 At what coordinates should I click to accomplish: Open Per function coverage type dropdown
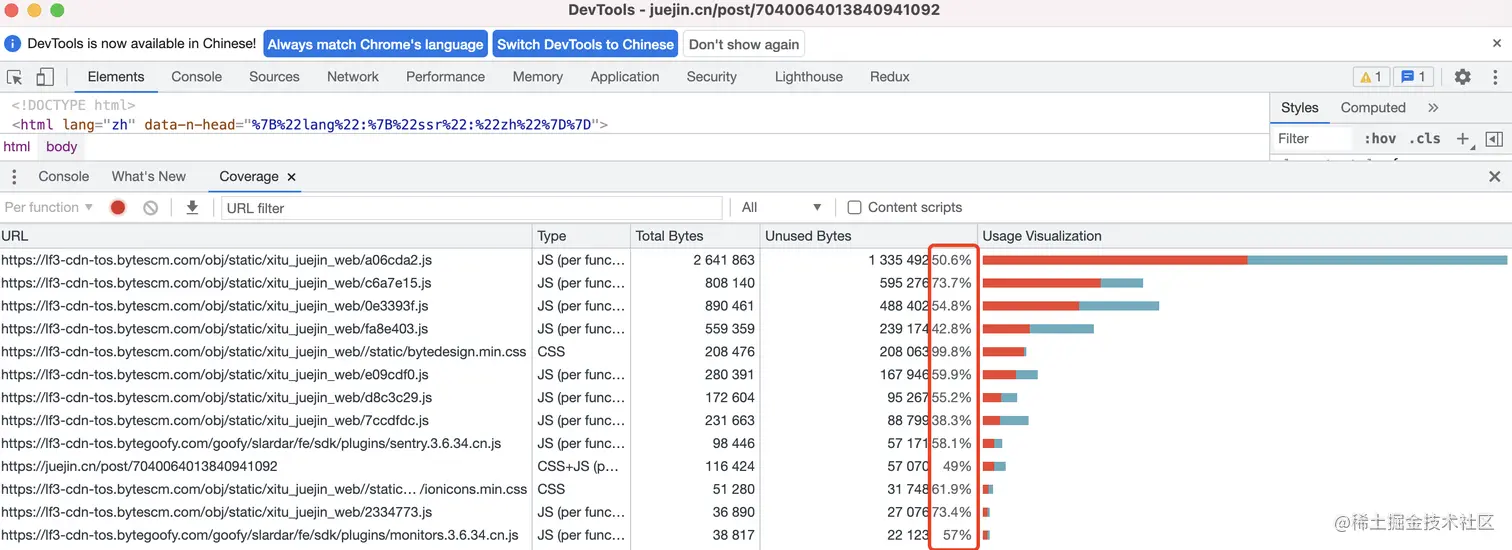click(49, 208)
